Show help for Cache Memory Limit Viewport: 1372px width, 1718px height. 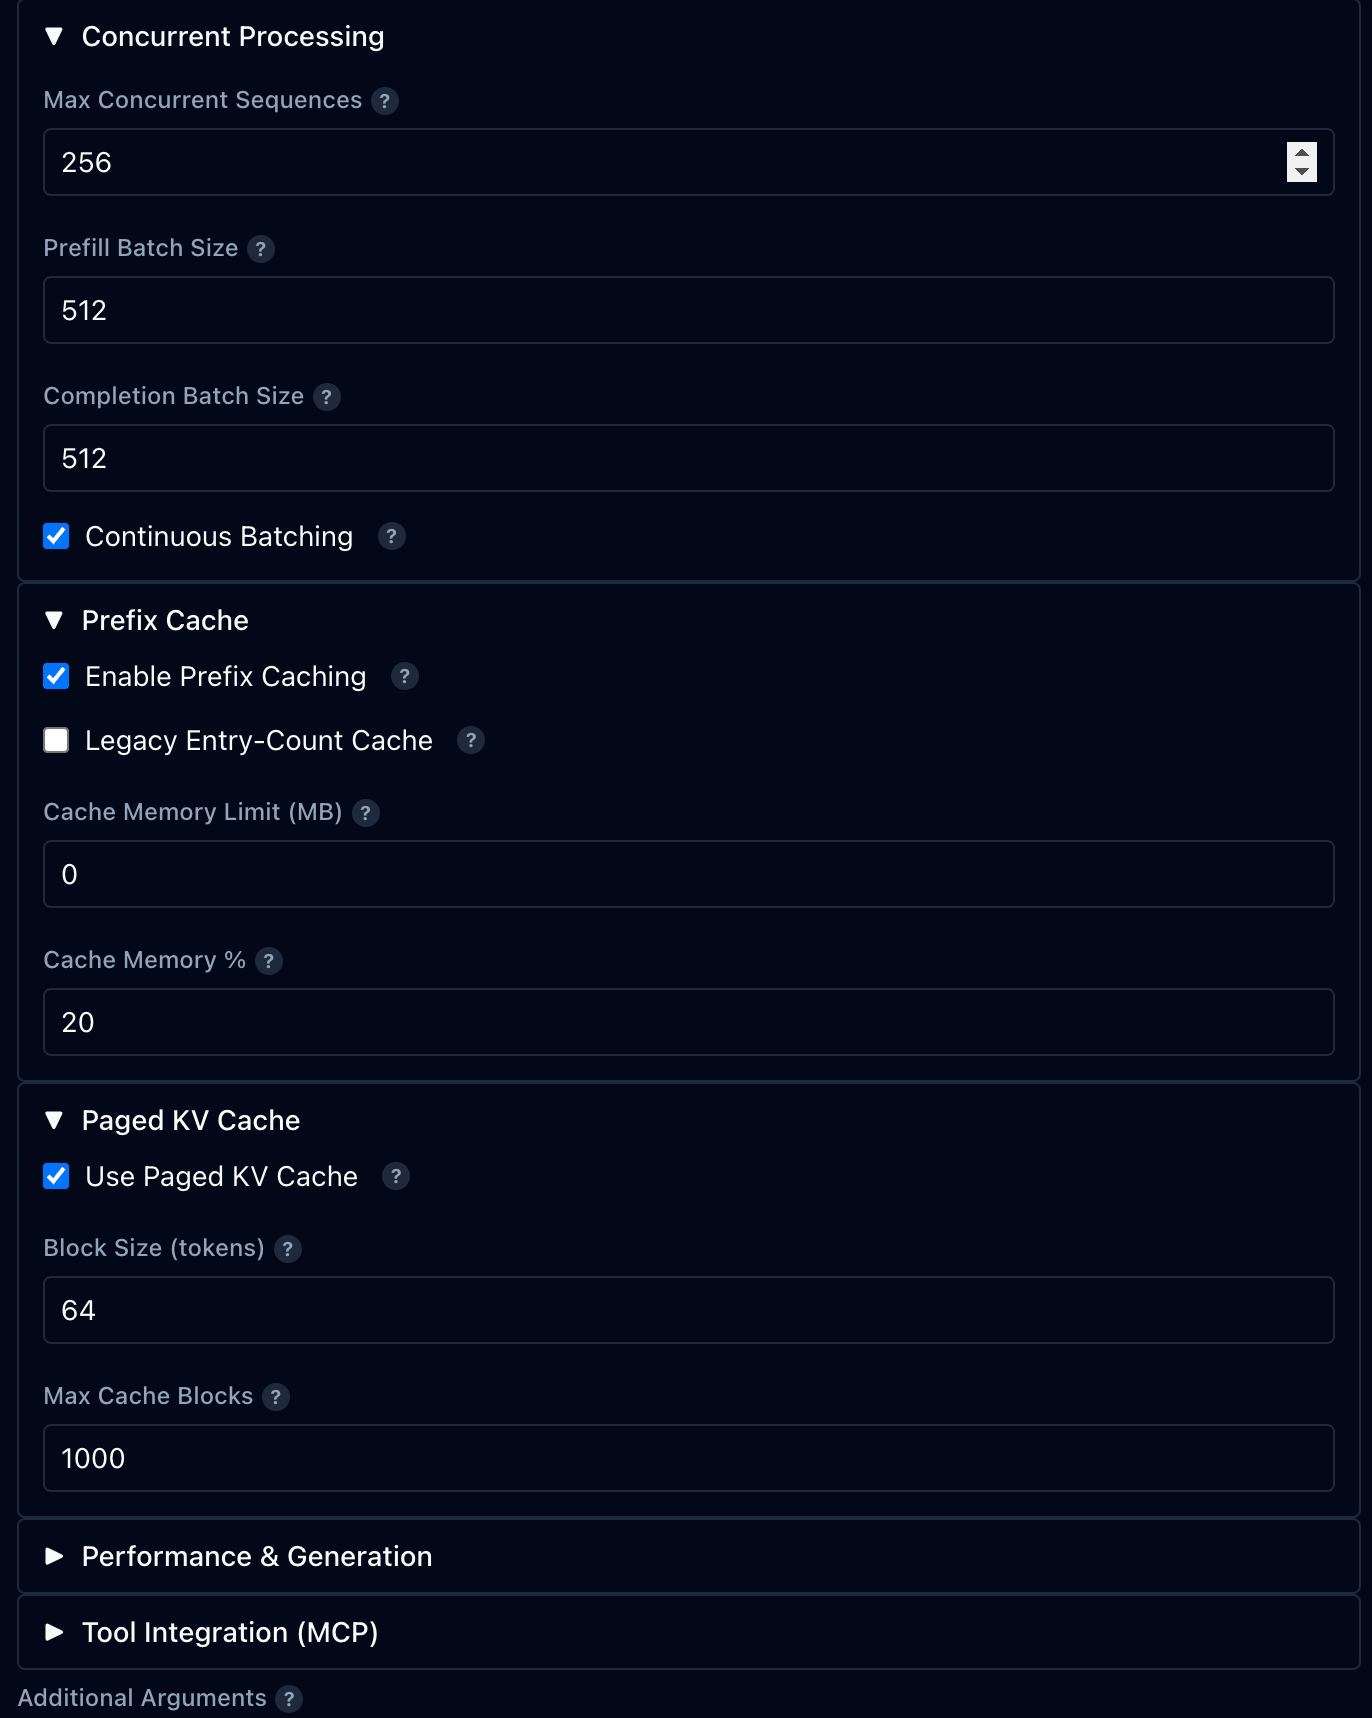pos(367,813)
